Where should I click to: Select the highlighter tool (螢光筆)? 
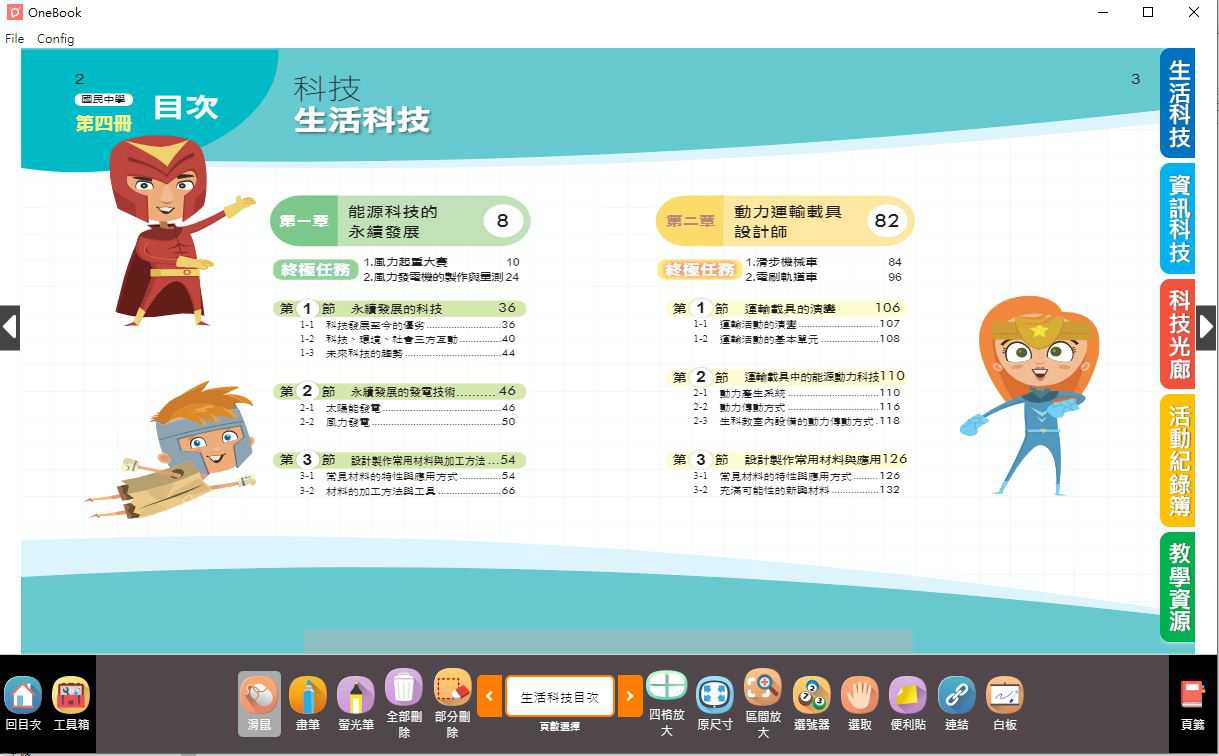(x=355, y=704)
